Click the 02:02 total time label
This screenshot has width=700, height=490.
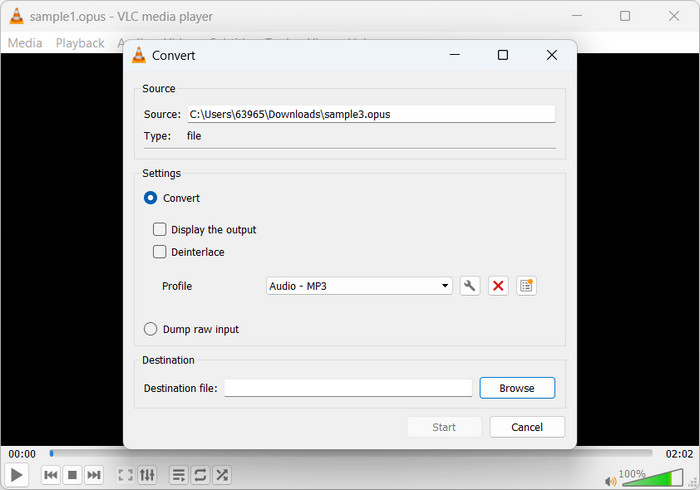679,454
